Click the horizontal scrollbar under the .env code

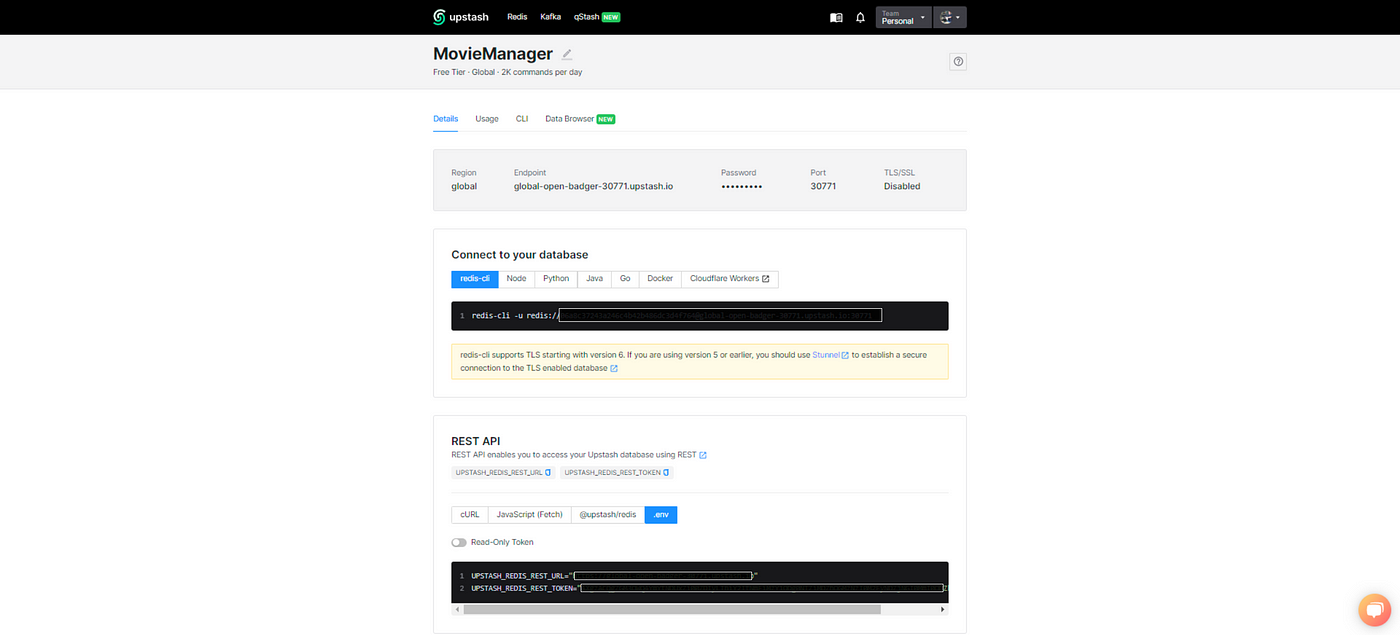(671, 609)
